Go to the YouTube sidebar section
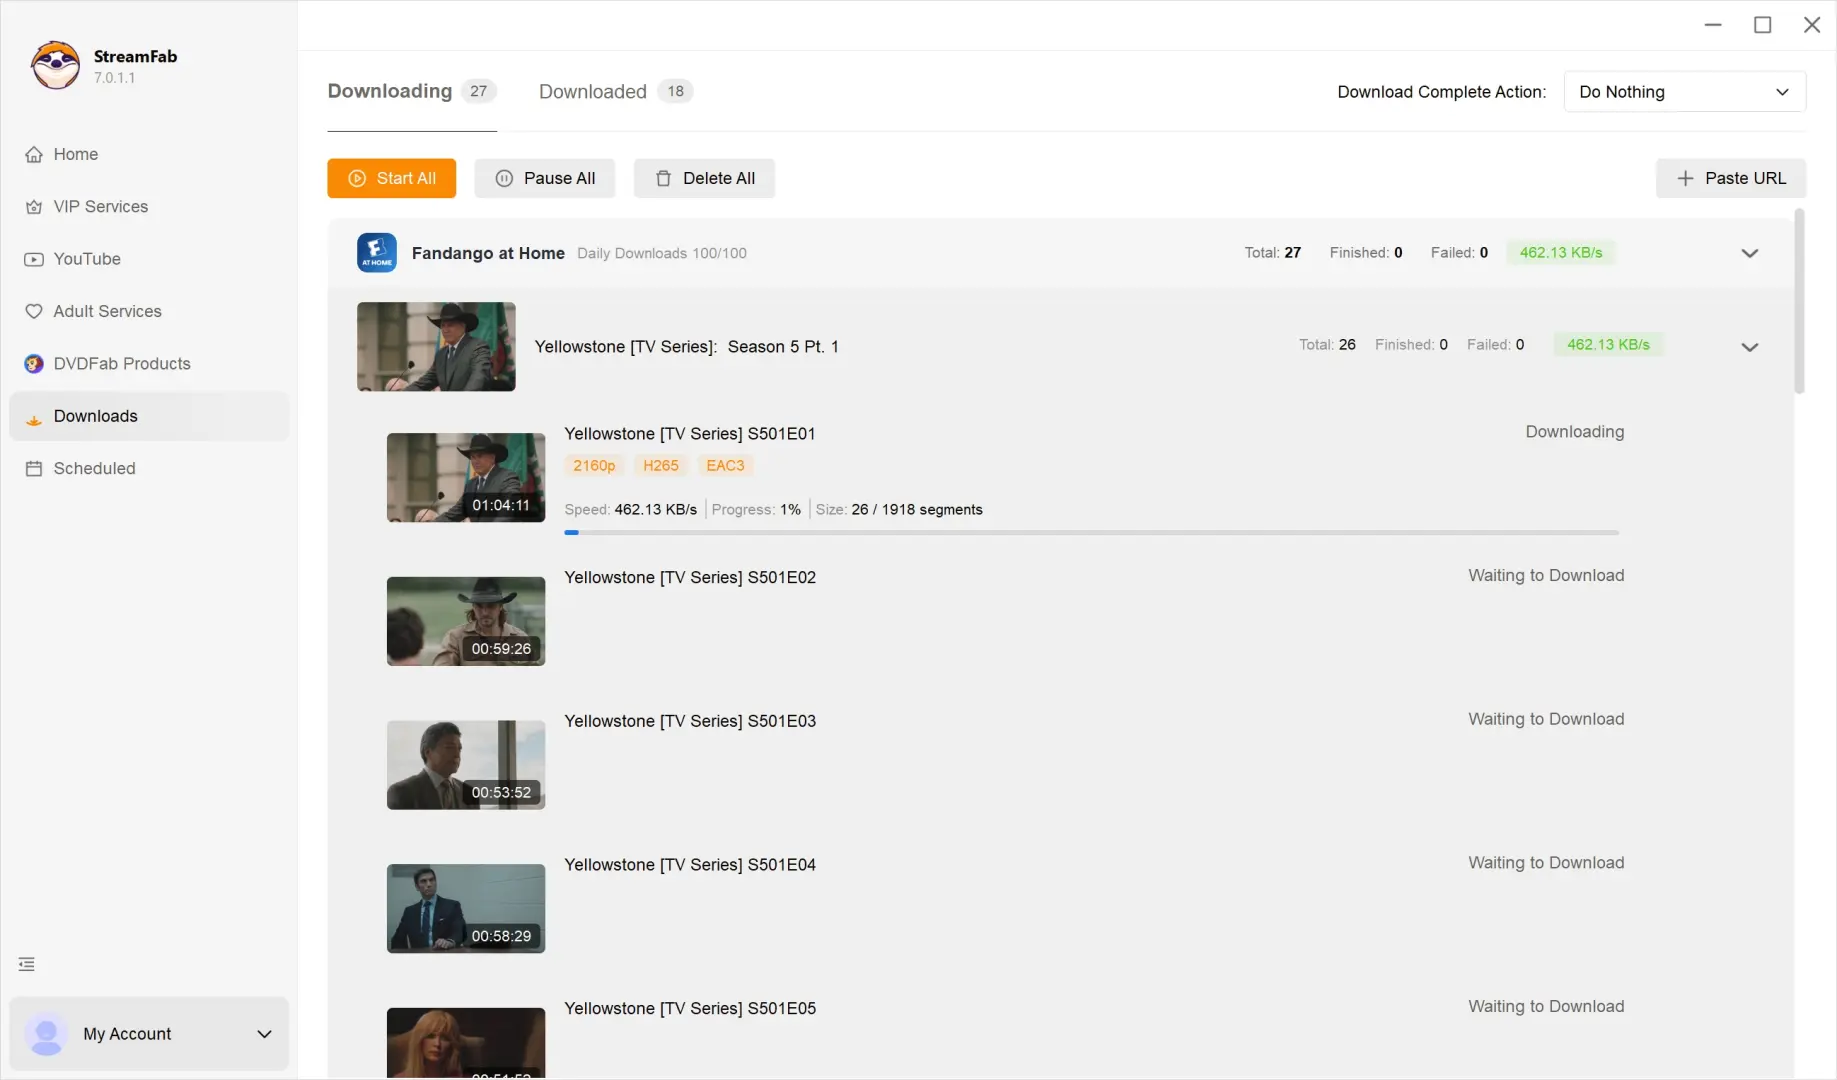The image size is (1837, 1080). click(149, 259)
